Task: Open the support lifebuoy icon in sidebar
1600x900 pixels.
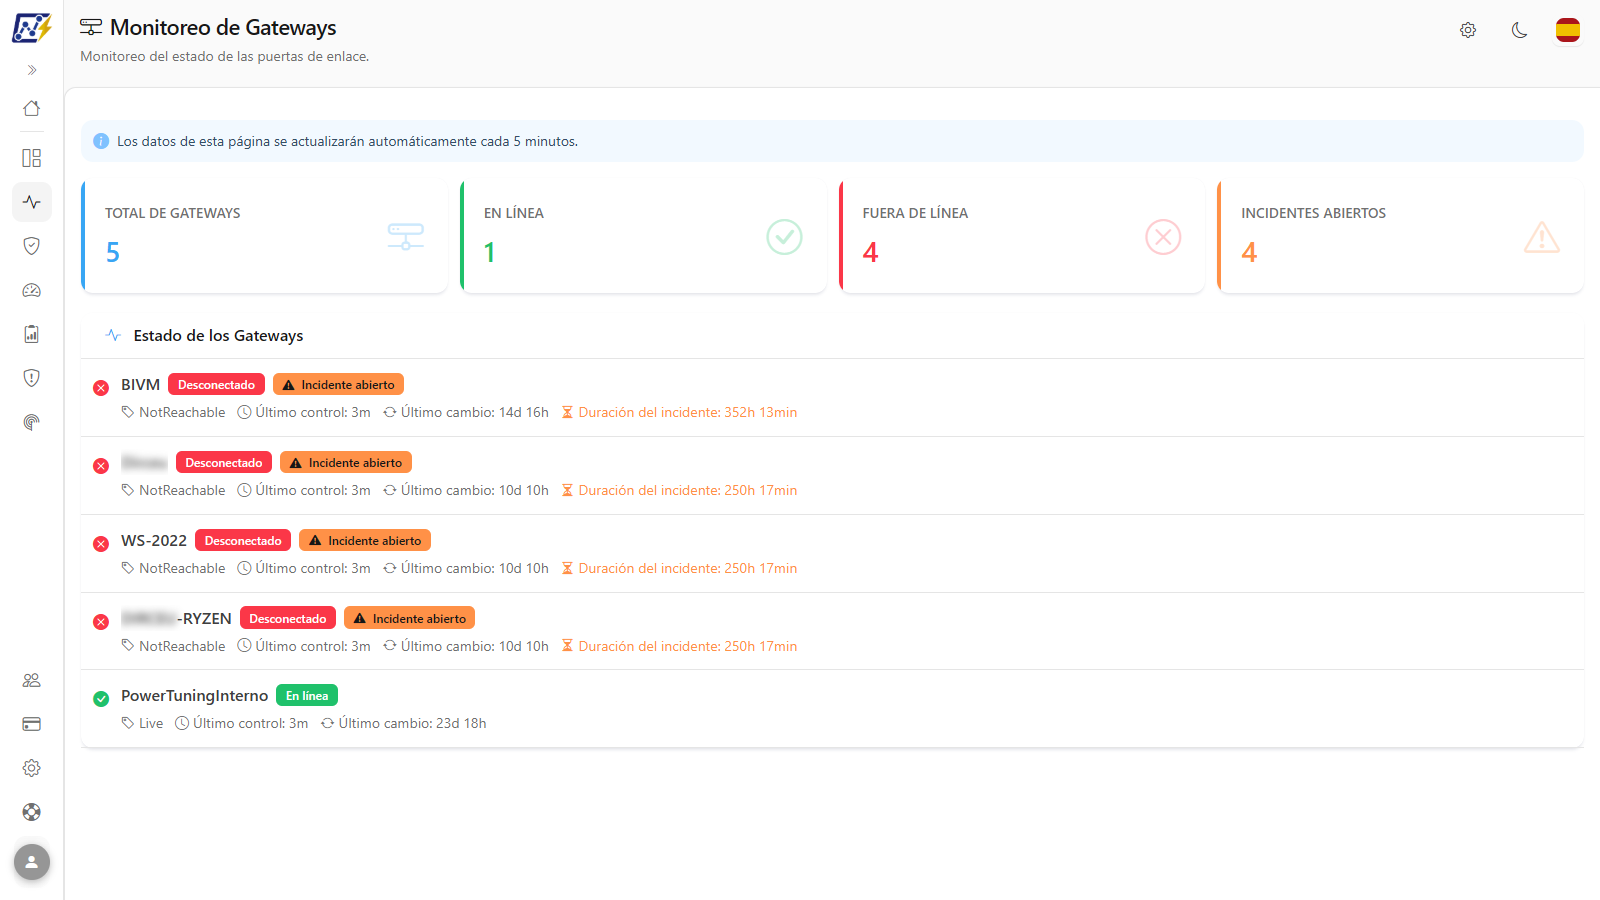Action: coord(32,812)
